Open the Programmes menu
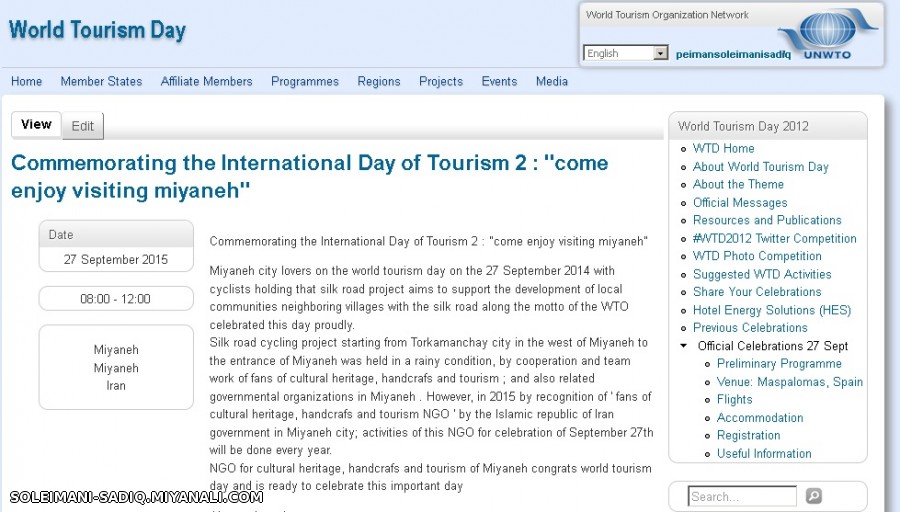 (x=305, y=82)
